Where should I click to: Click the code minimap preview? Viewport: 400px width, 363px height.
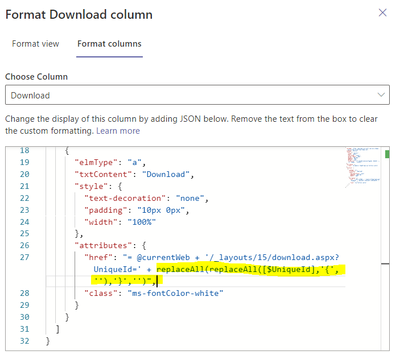point(363,166)
